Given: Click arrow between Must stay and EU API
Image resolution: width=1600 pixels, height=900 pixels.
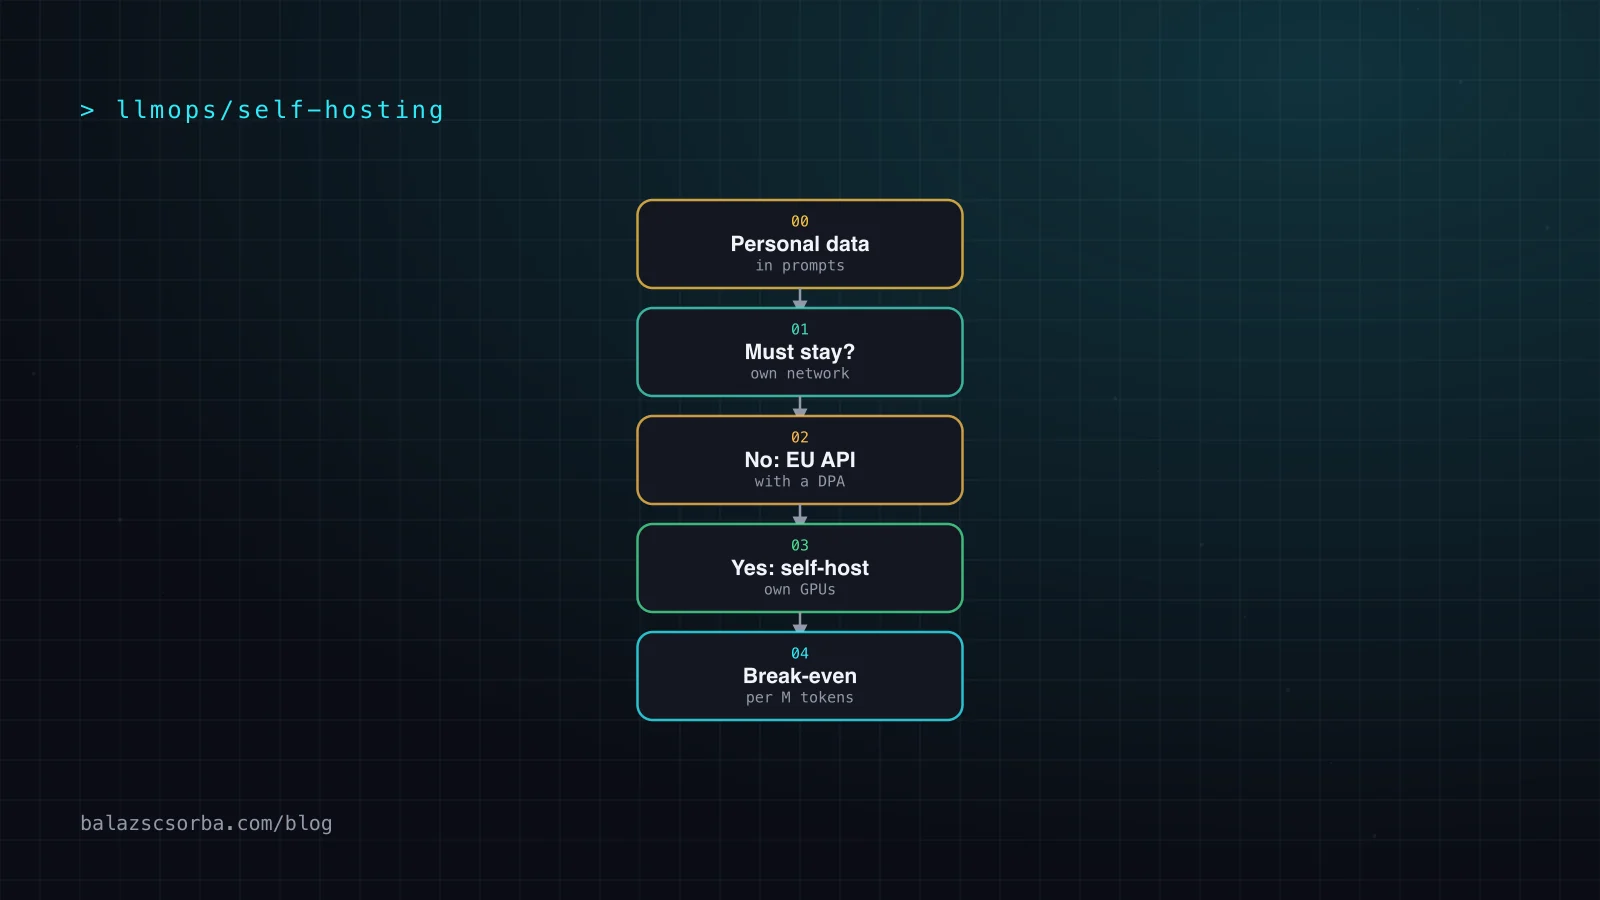Looking at the screenshot, I should [x=800, y=406].
